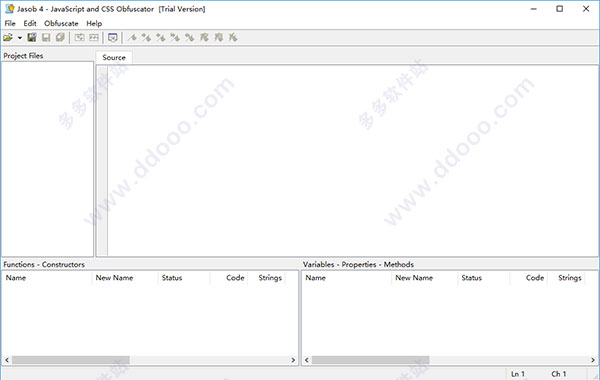600x380 pixels.
Task: Click the first obfuscate wand icon
Action: [132, 38]
